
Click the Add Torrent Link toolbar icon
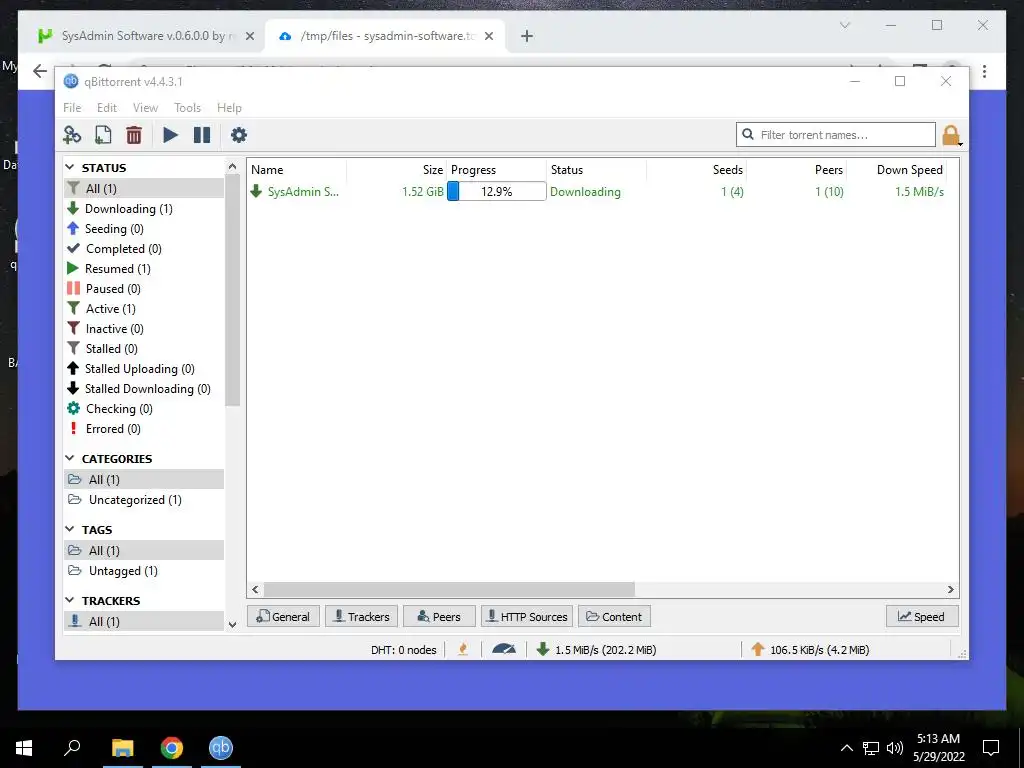point(72,135)
